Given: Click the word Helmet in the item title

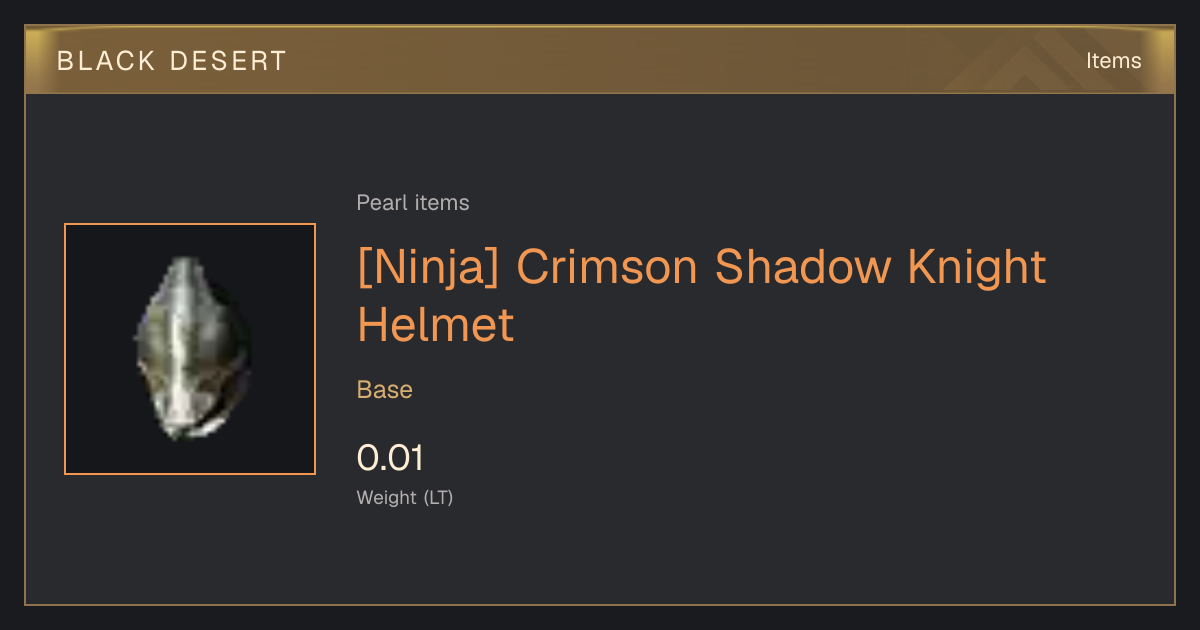Looking at the screenshot, I should click(436, 325).
